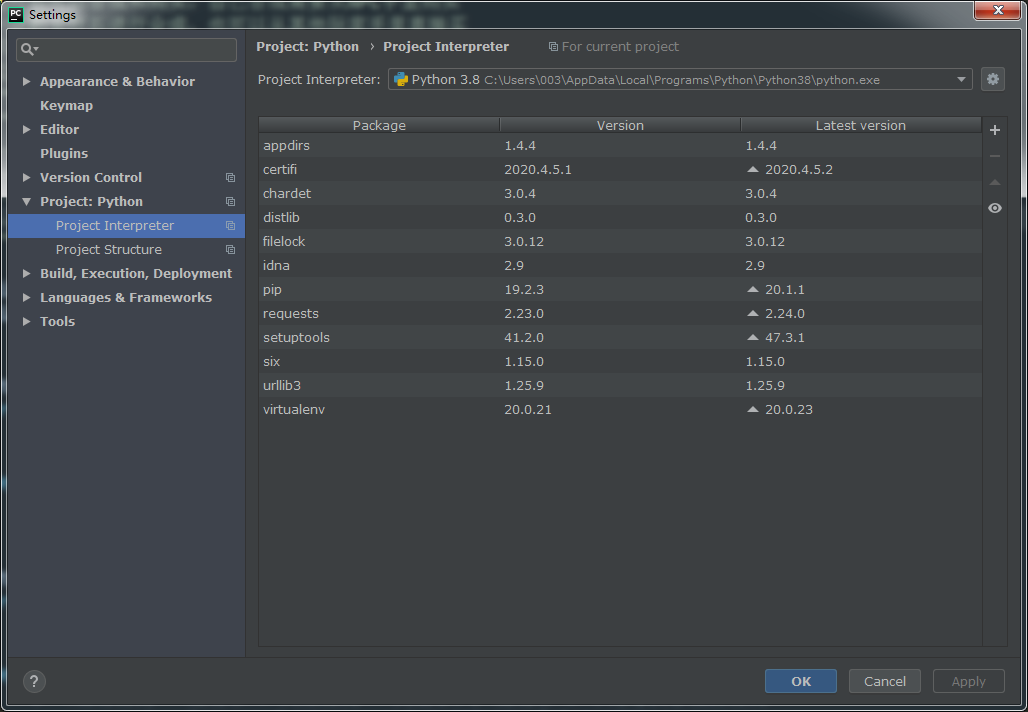Select the filelock package row

coord(620,241)
